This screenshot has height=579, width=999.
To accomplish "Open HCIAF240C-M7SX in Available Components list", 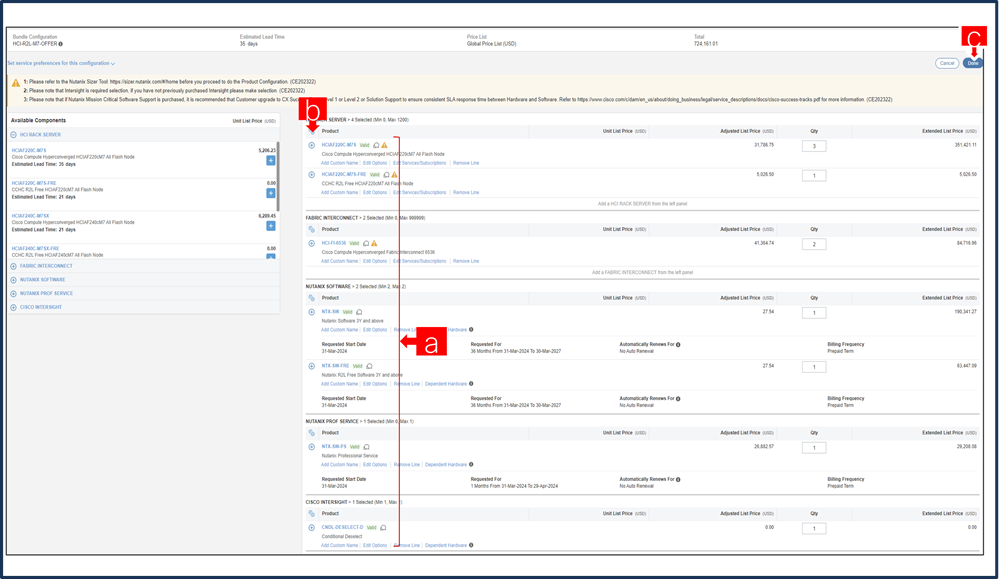I will [30, 216].
